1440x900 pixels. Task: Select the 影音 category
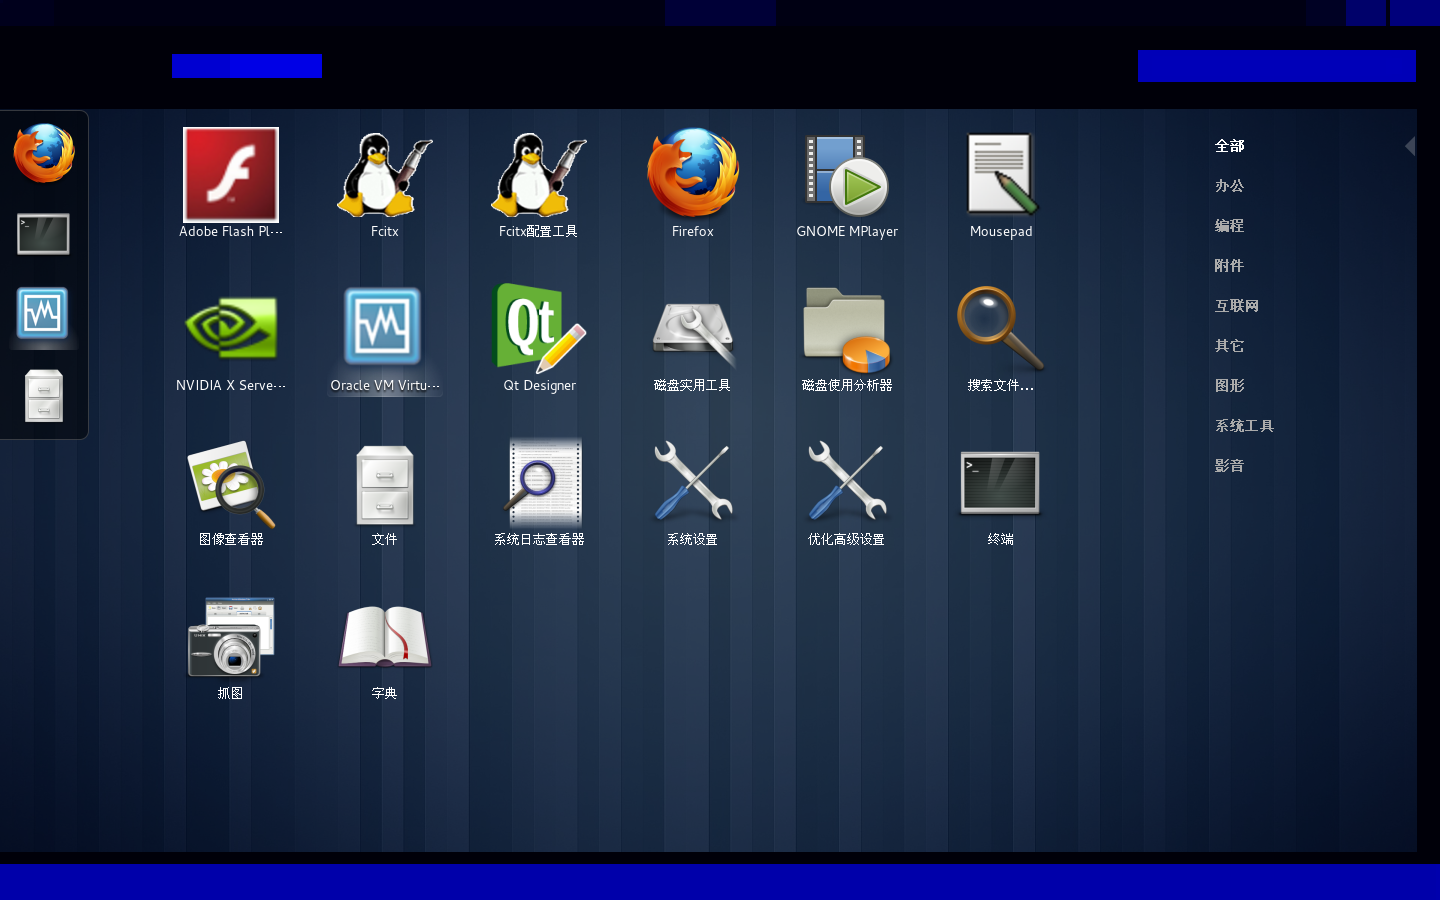point(1230,466)
